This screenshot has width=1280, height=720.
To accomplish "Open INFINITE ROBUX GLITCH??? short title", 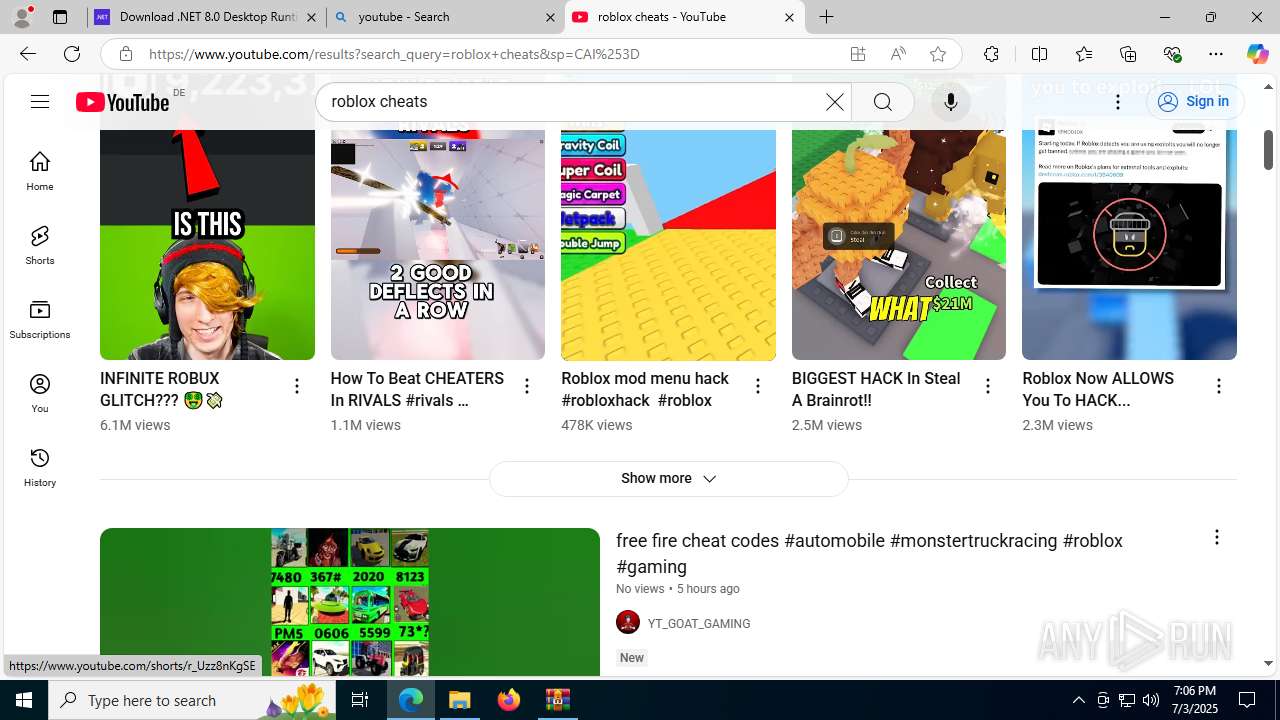I will click(x=161, y=389).
